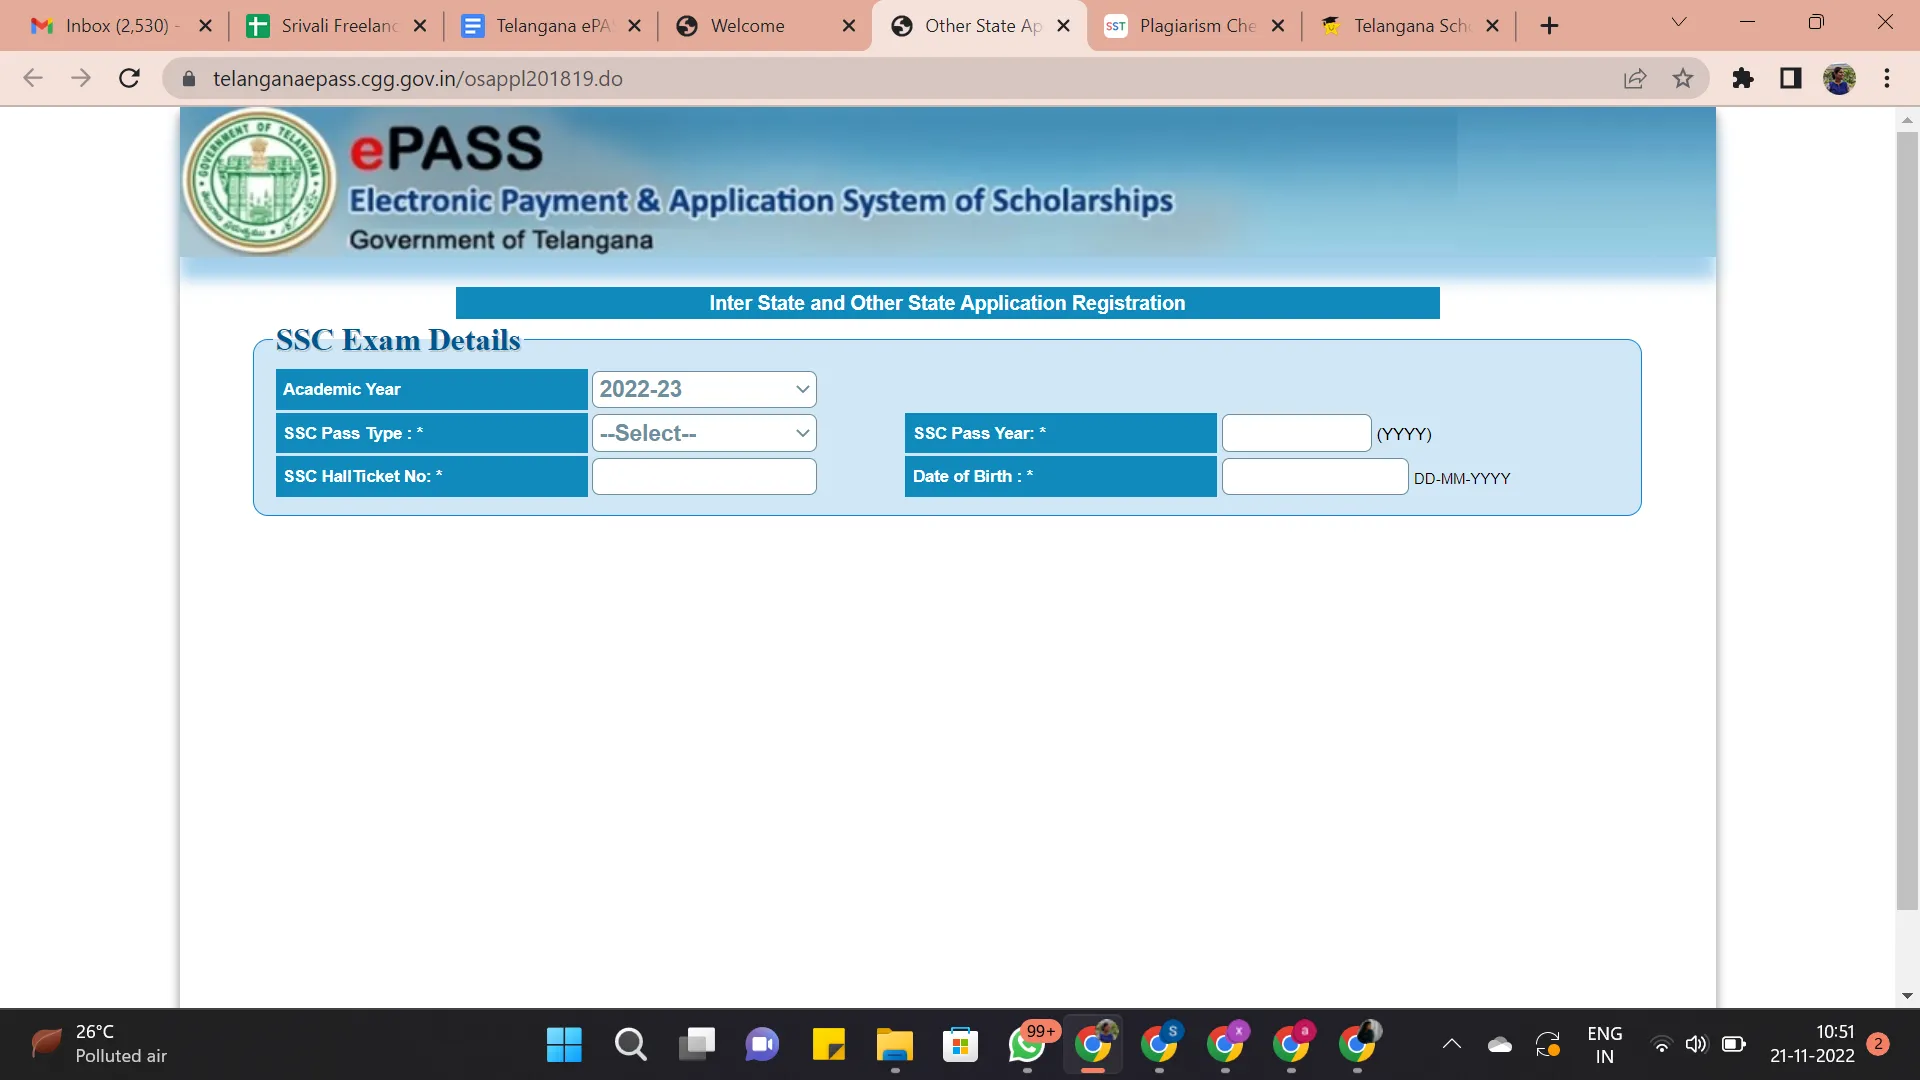Viewport: 1920px width, 1080px height.
Task: Click the Date of Birth input field
Action: pyautogui.click(x=1313, y=476)
